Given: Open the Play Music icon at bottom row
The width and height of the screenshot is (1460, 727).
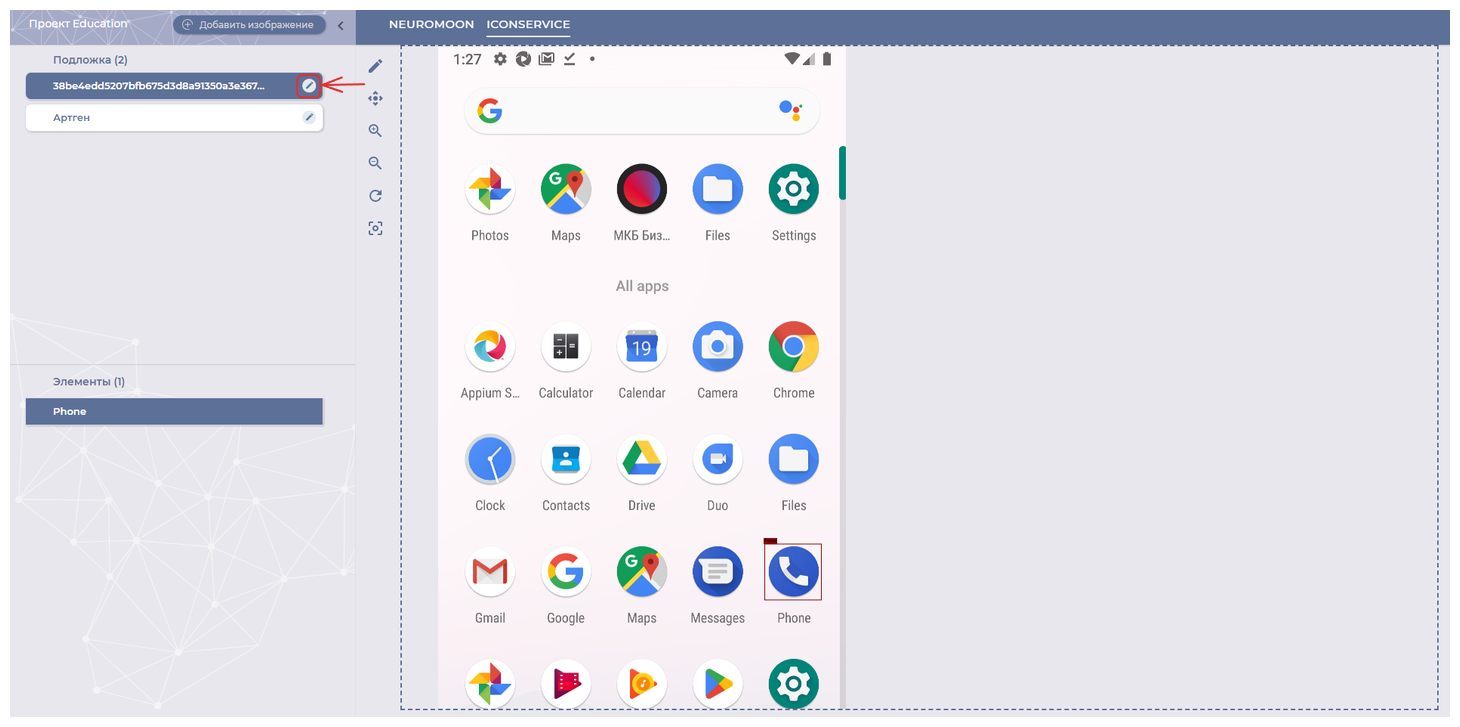Looking at the screenshot, I should point(642,684).
